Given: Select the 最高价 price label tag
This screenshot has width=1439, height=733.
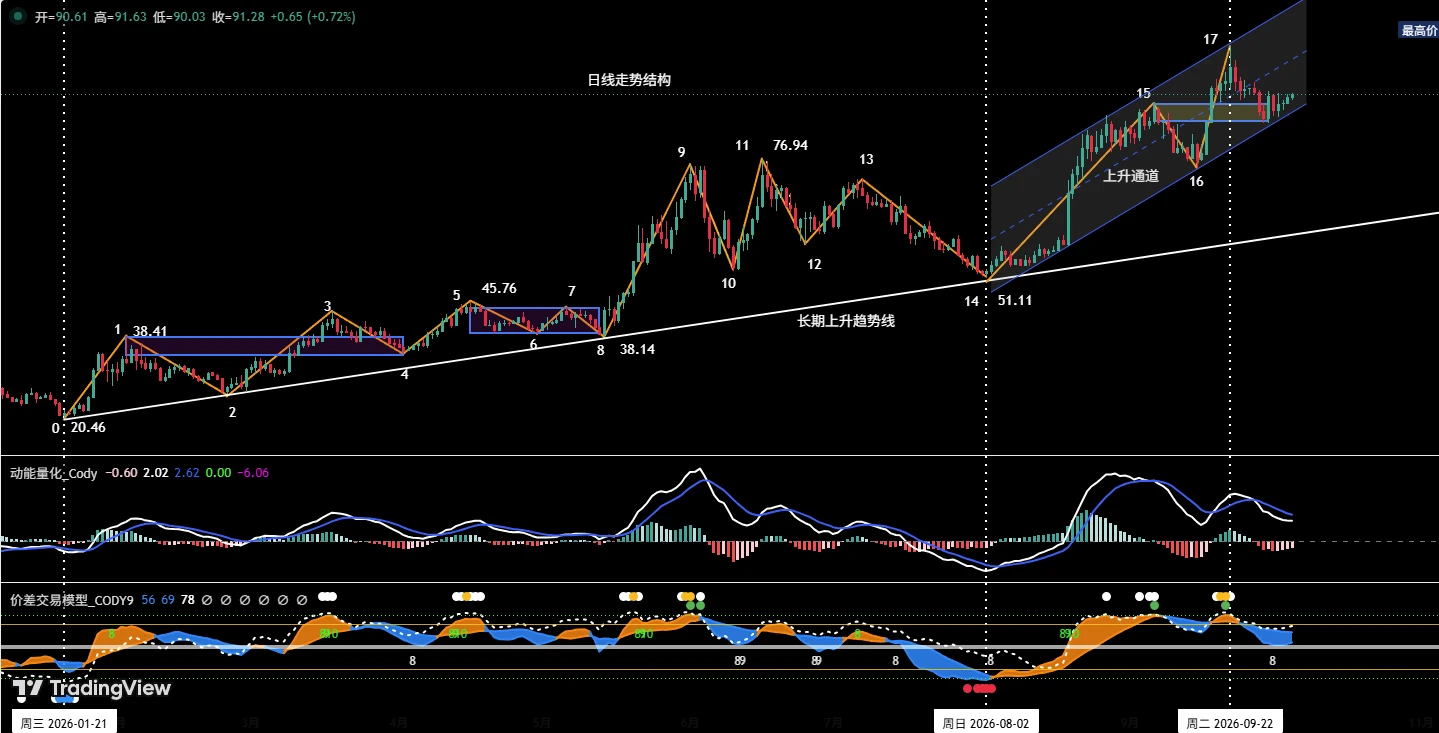Looking at the screenshot, I should coord(1418,31).
